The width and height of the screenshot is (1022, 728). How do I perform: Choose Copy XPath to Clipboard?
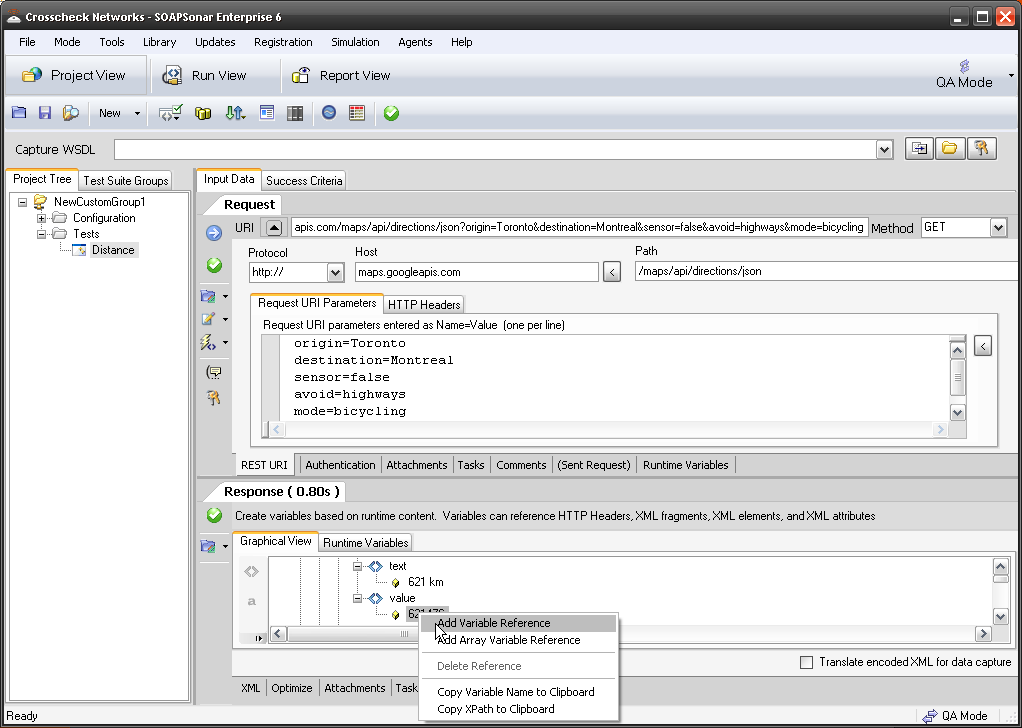(518, 709)
